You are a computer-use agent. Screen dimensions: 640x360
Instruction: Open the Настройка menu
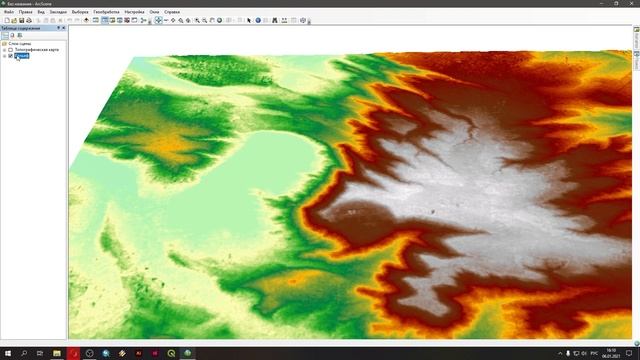134,12
